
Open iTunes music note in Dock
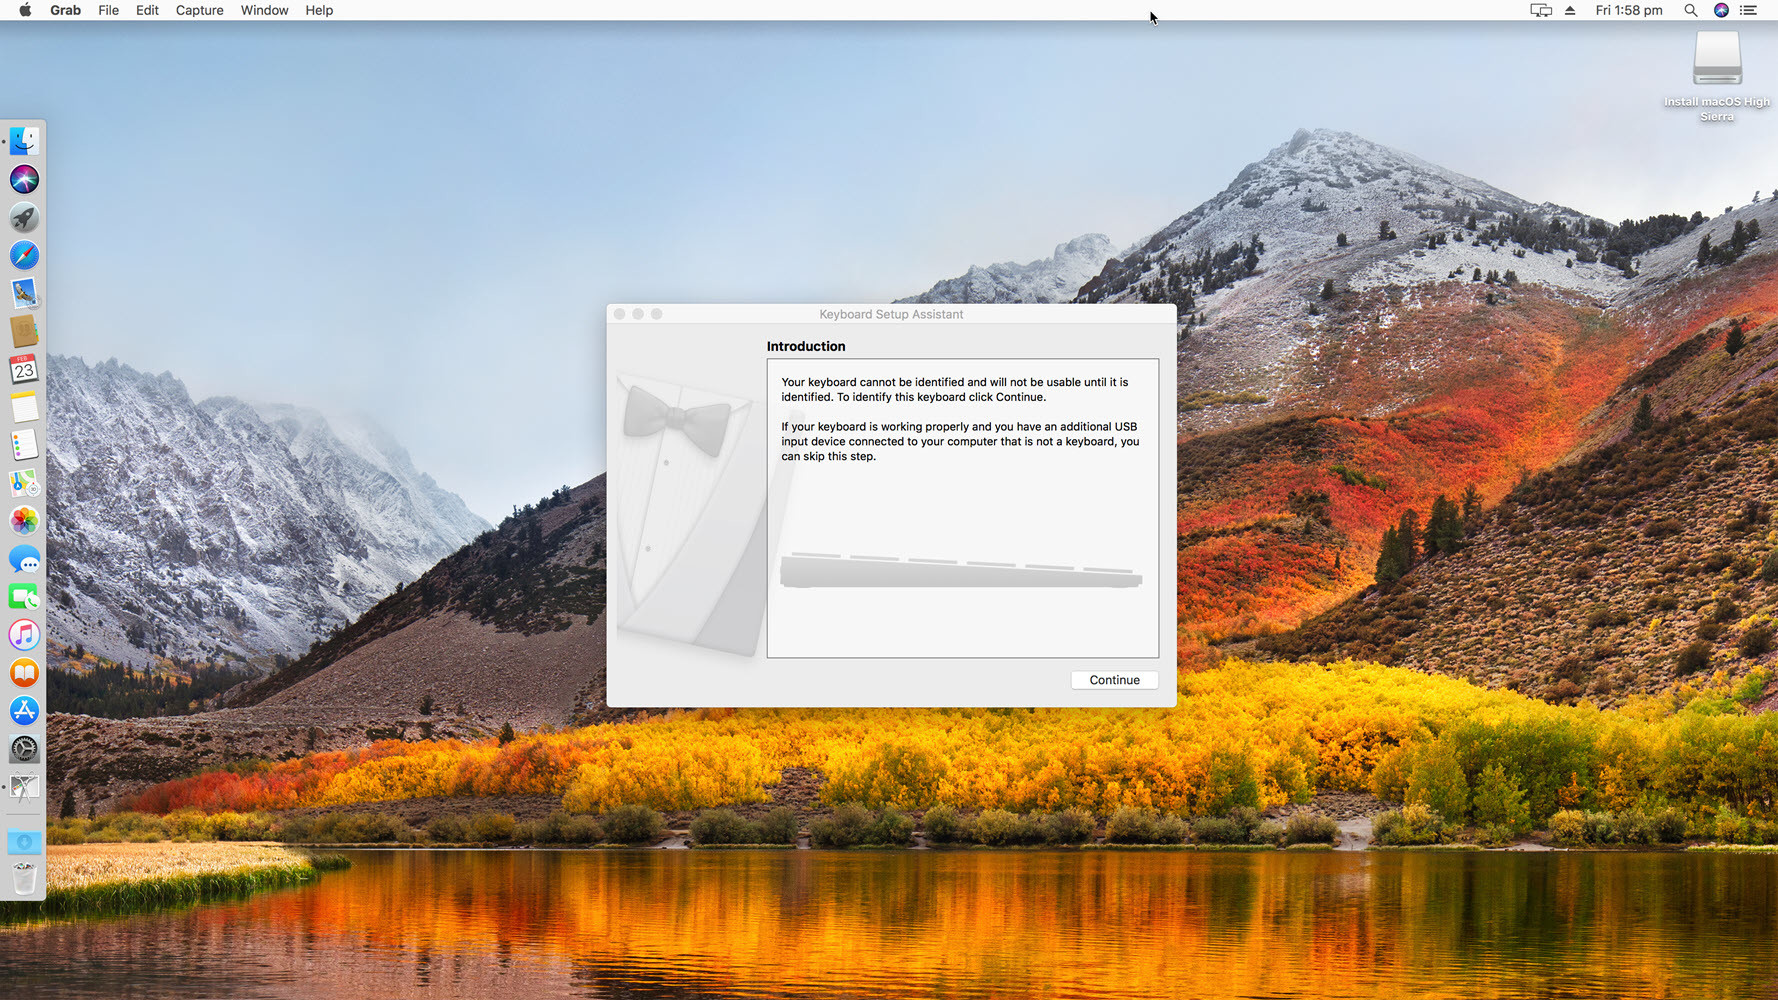tap(24, 635)
